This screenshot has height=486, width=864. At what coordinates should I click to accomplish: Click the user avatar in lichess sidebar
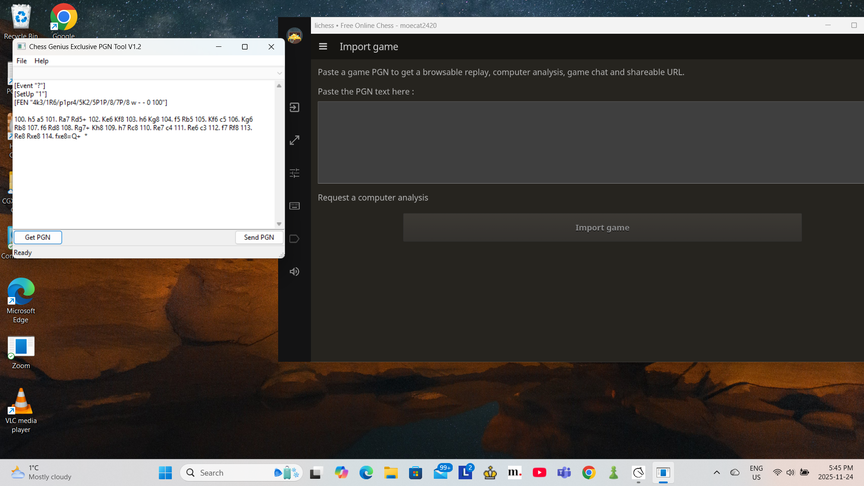295,36
